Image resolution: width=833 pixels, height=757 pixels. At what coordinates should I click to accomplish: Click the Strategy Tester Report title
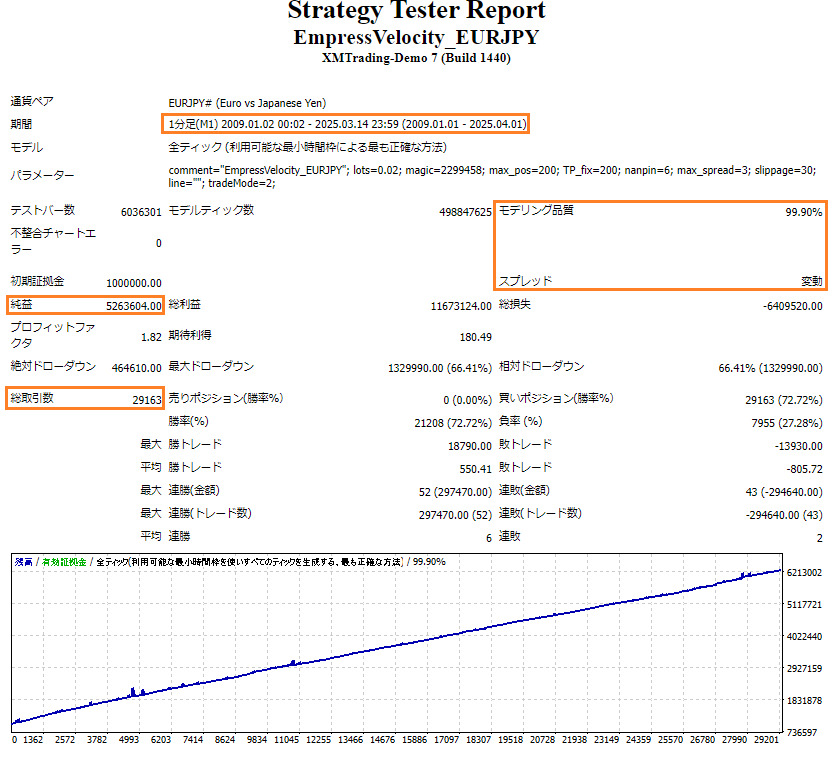tap(416, 11)
